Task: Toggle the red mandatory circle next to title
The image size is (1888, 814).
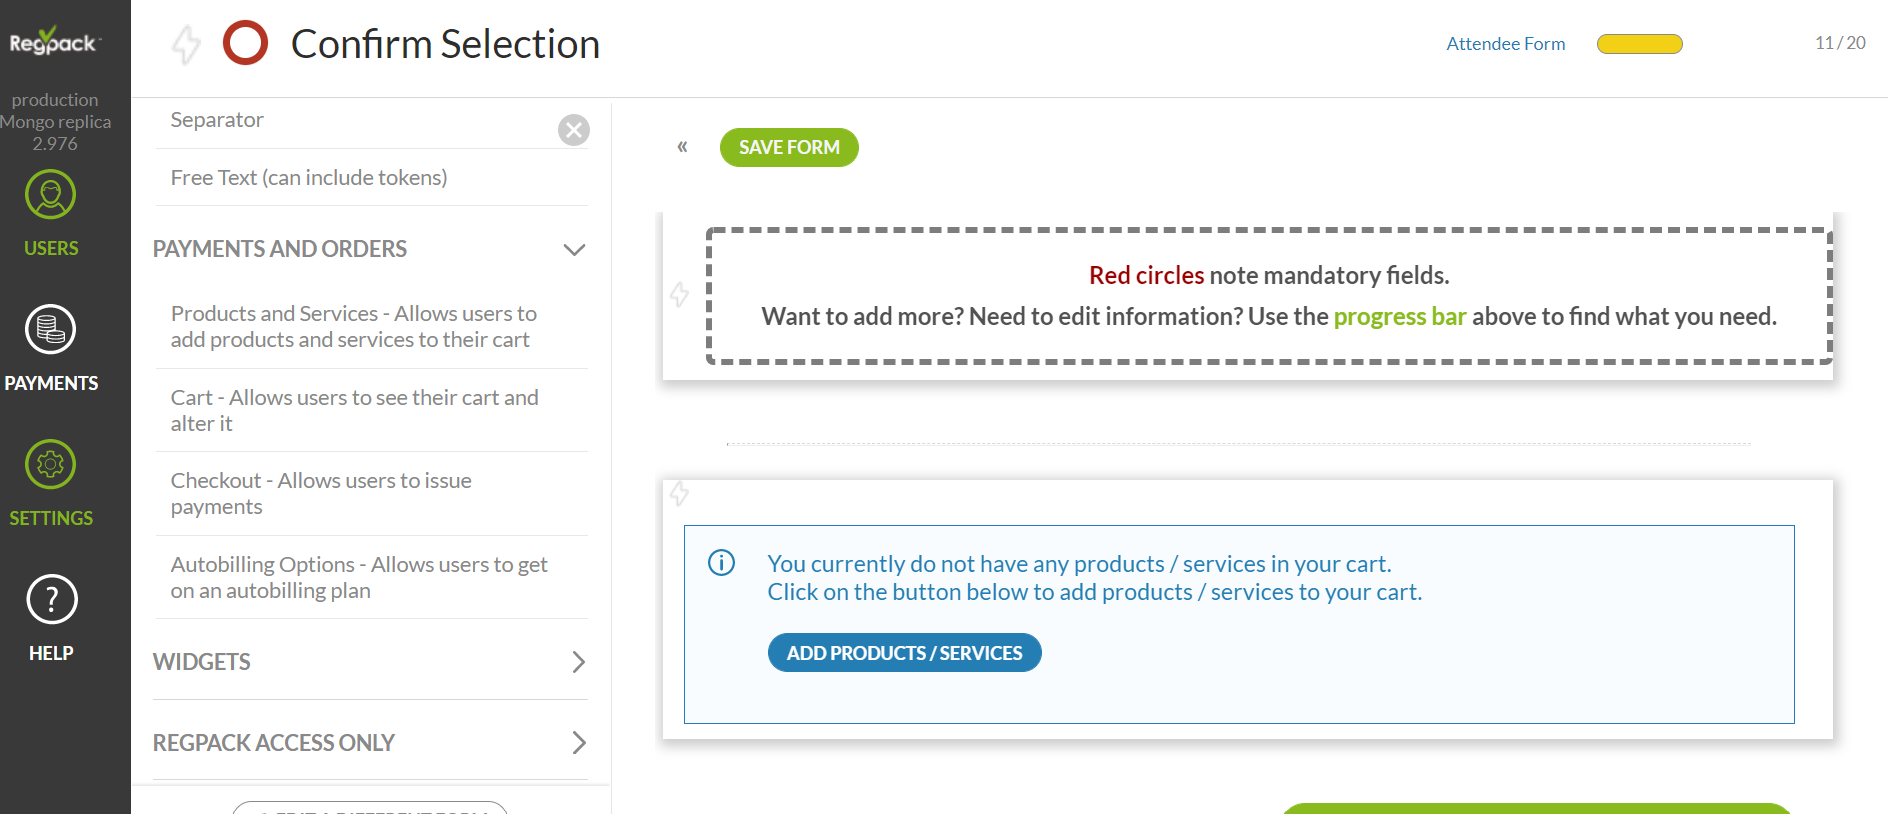Action: pyautogui.click(x=245, y=43)
